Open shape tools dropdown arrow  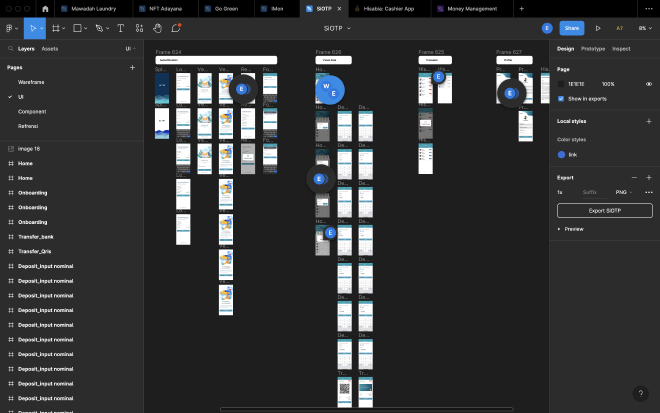point(85,29)
